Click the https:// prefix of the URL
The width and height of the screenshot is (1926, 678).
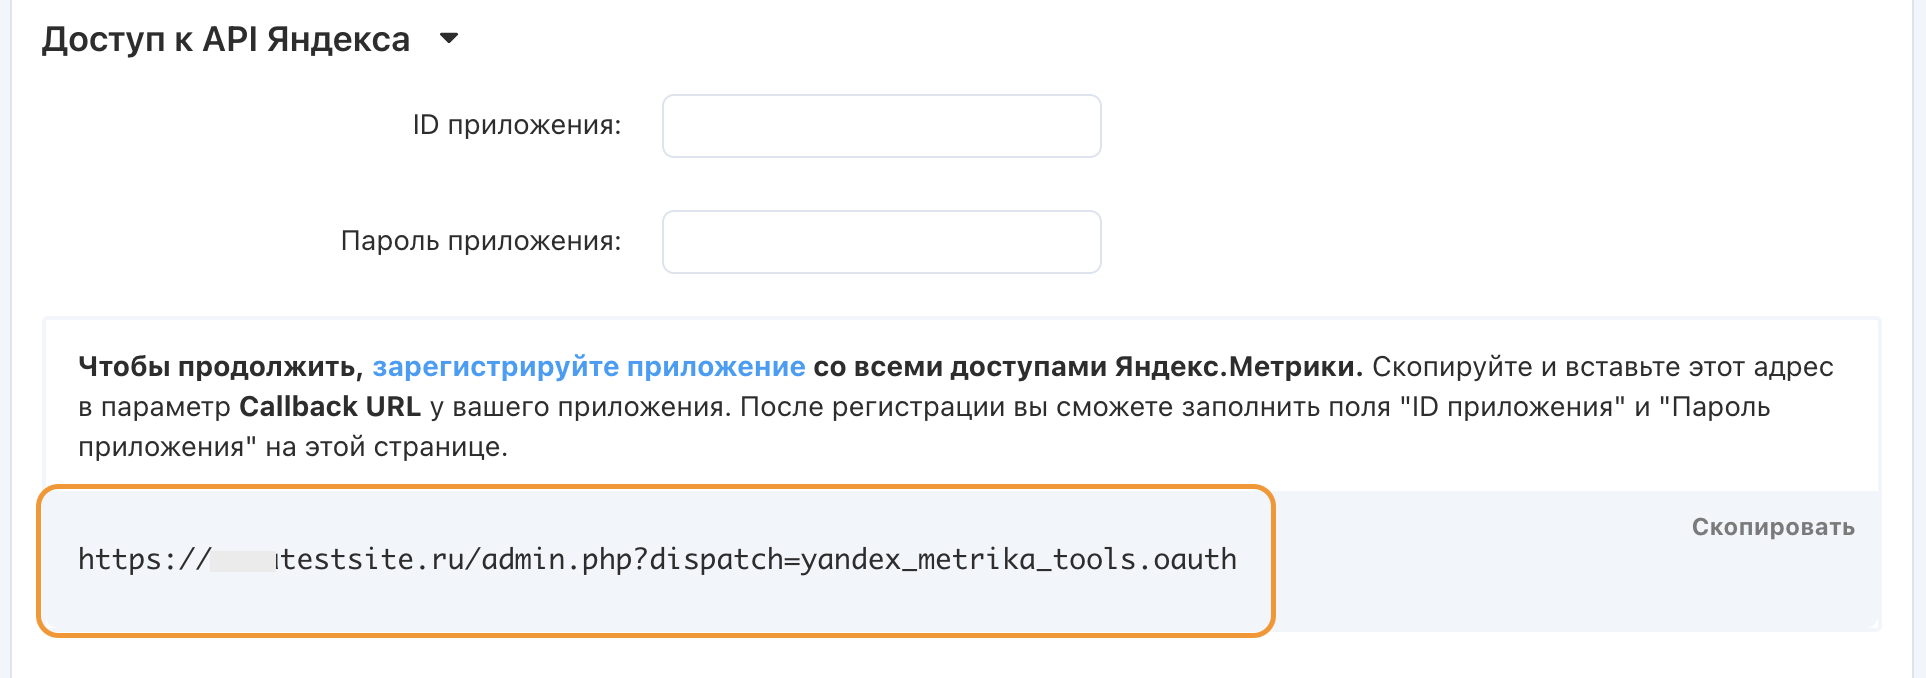pyautogui.click(x=143, y=560)
